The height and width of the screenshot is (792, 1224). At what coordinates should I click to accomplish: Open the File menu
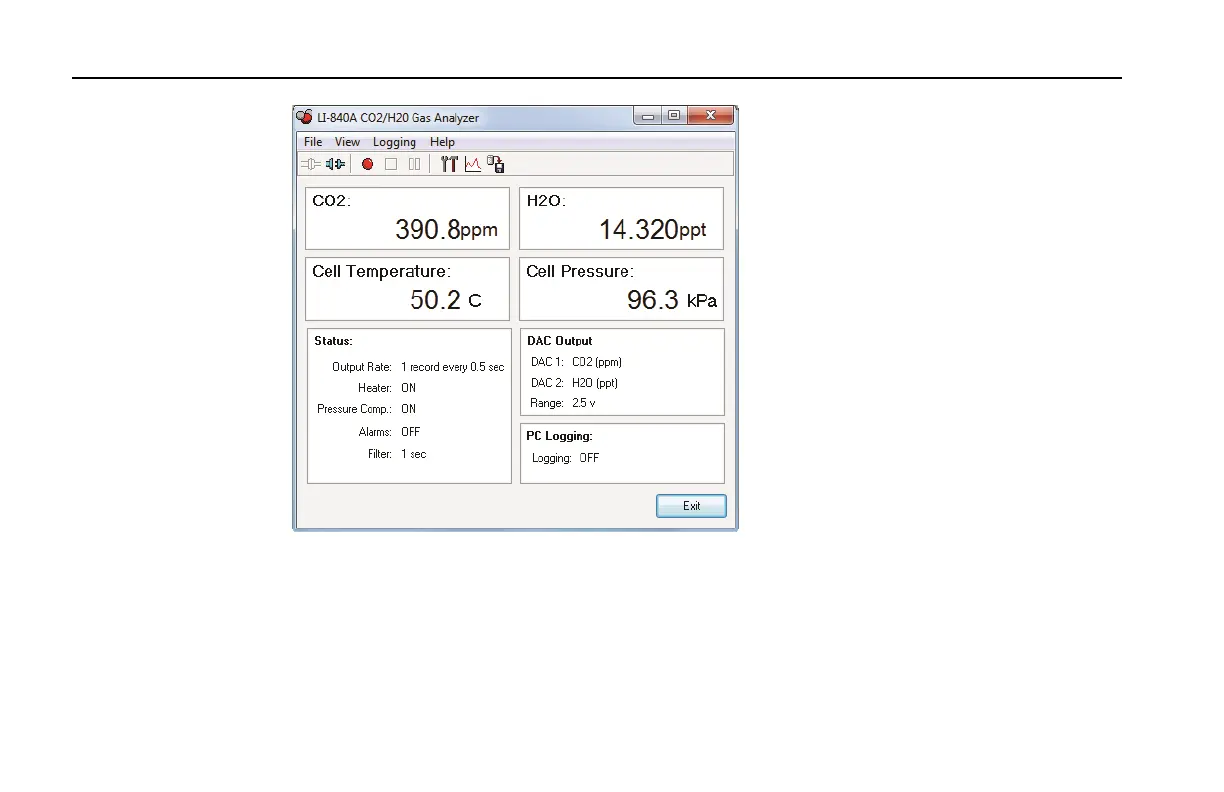[313, 142]
